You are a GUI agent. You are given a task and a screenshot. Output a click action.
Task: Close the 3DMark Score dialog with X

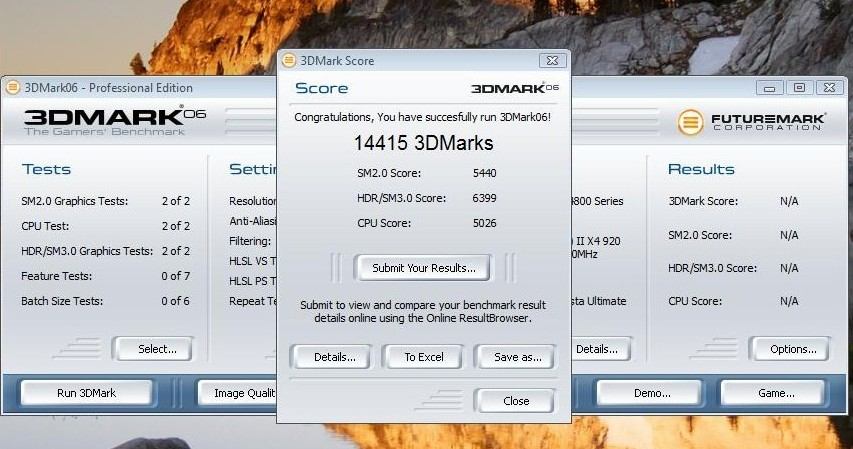click(552, 60)
